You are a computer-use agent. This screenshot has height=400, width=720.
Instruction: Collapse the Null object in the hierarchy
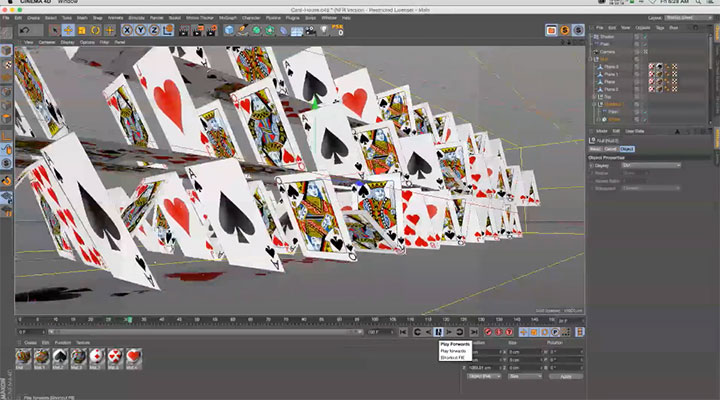click(x=591, y=59)
